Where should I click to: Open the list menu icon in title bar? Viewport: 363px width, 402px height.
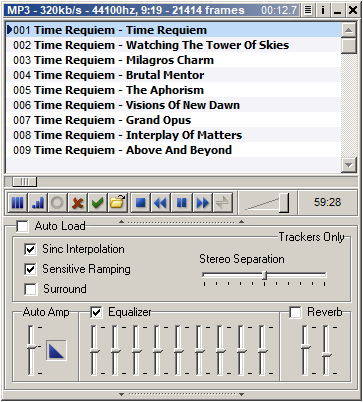tap(308, 10)
